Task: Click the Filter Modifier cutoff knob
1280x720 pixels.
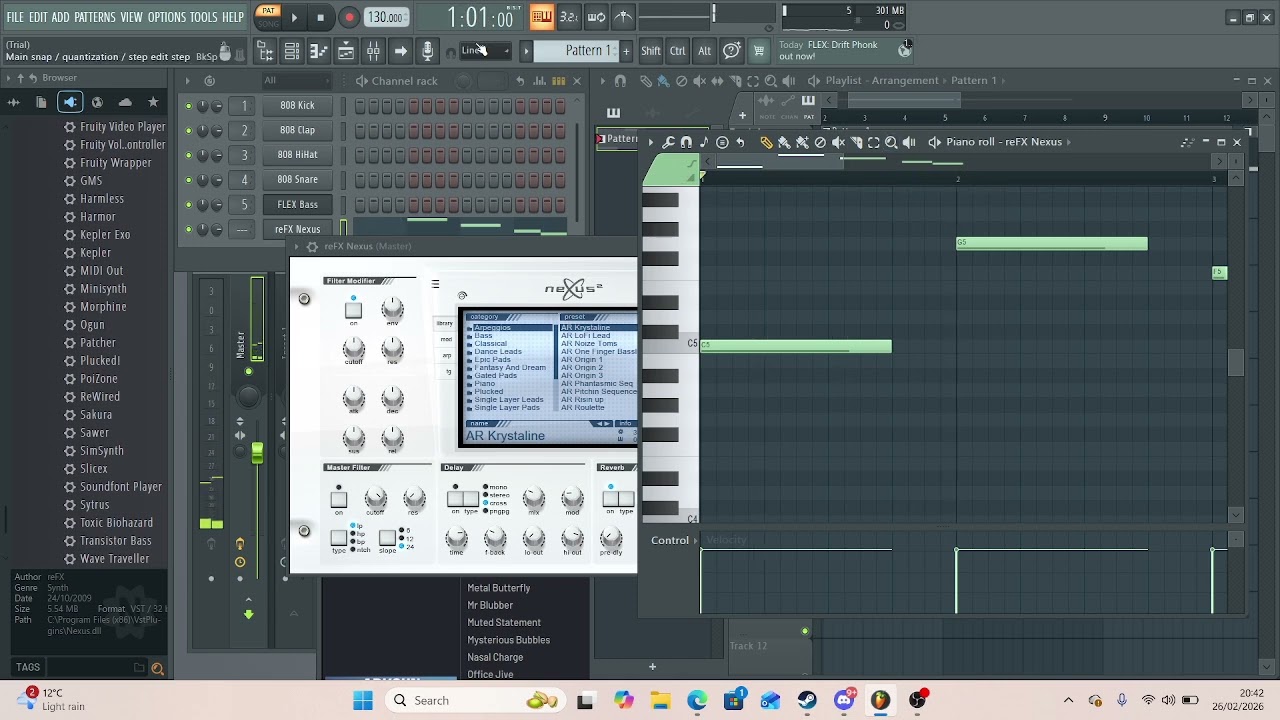Action: (354, 347)
